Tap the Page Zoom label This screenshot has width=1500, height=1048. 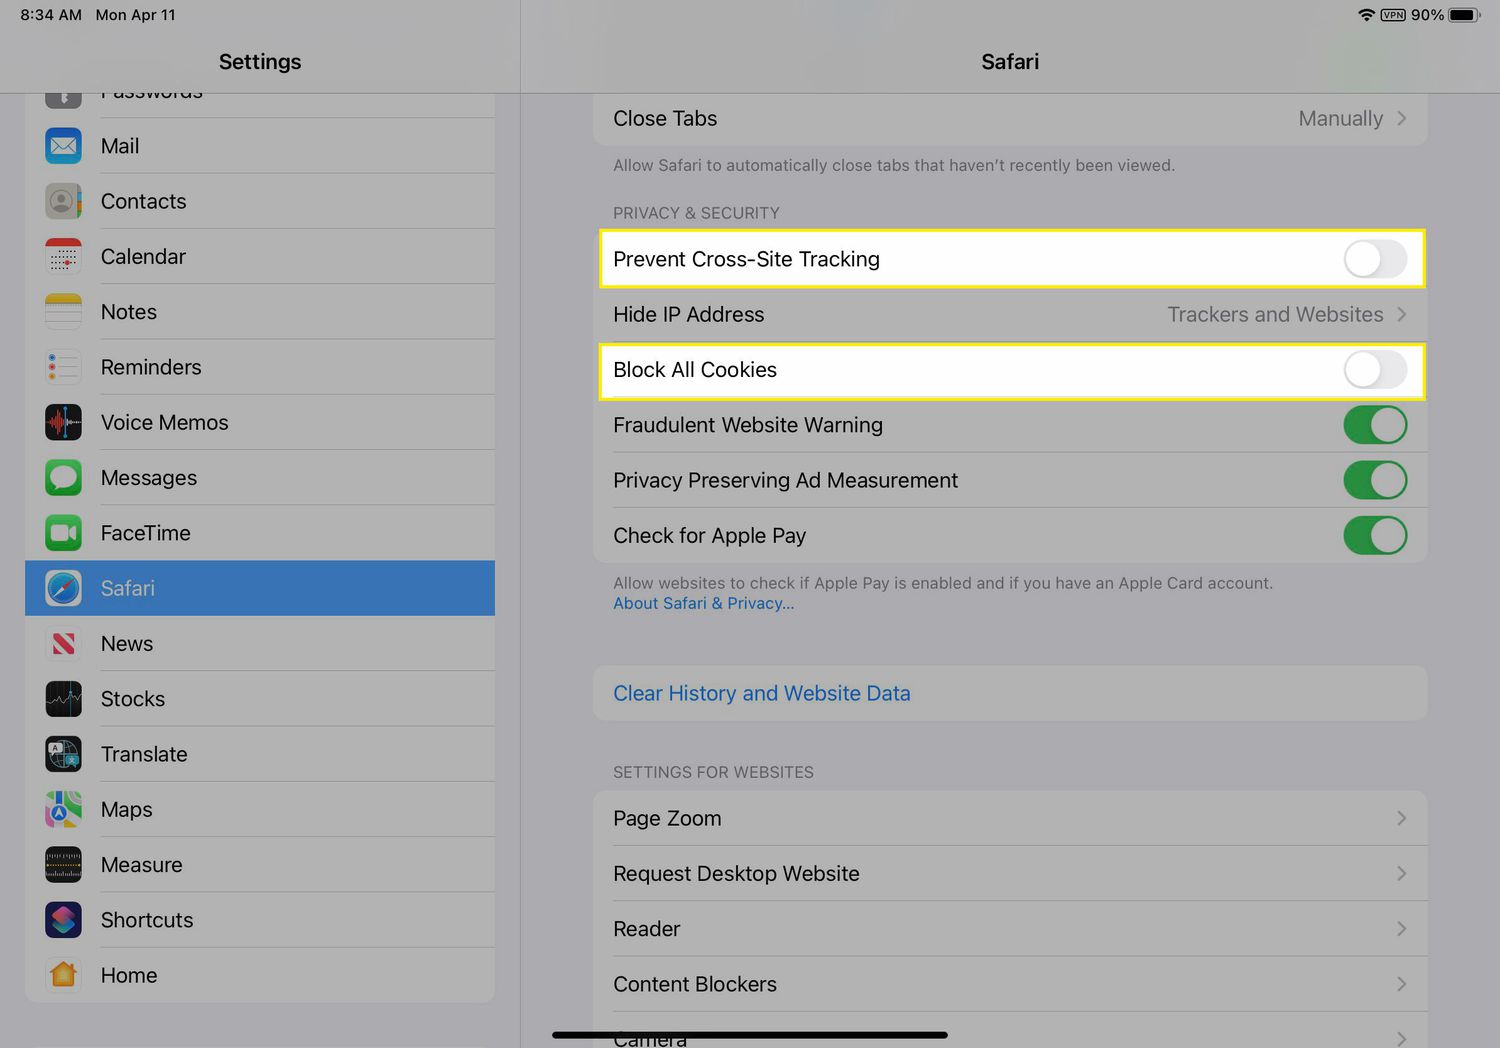[x=667, y=818]
